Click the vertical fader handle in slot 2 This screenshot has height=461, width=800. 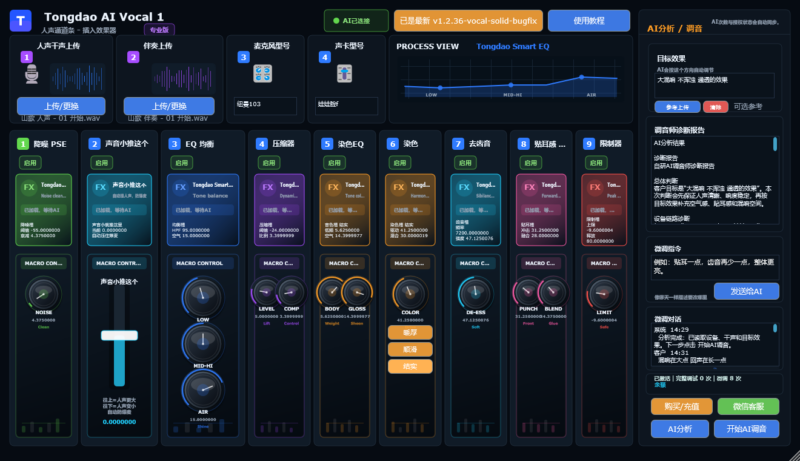[x=119, y=335]
